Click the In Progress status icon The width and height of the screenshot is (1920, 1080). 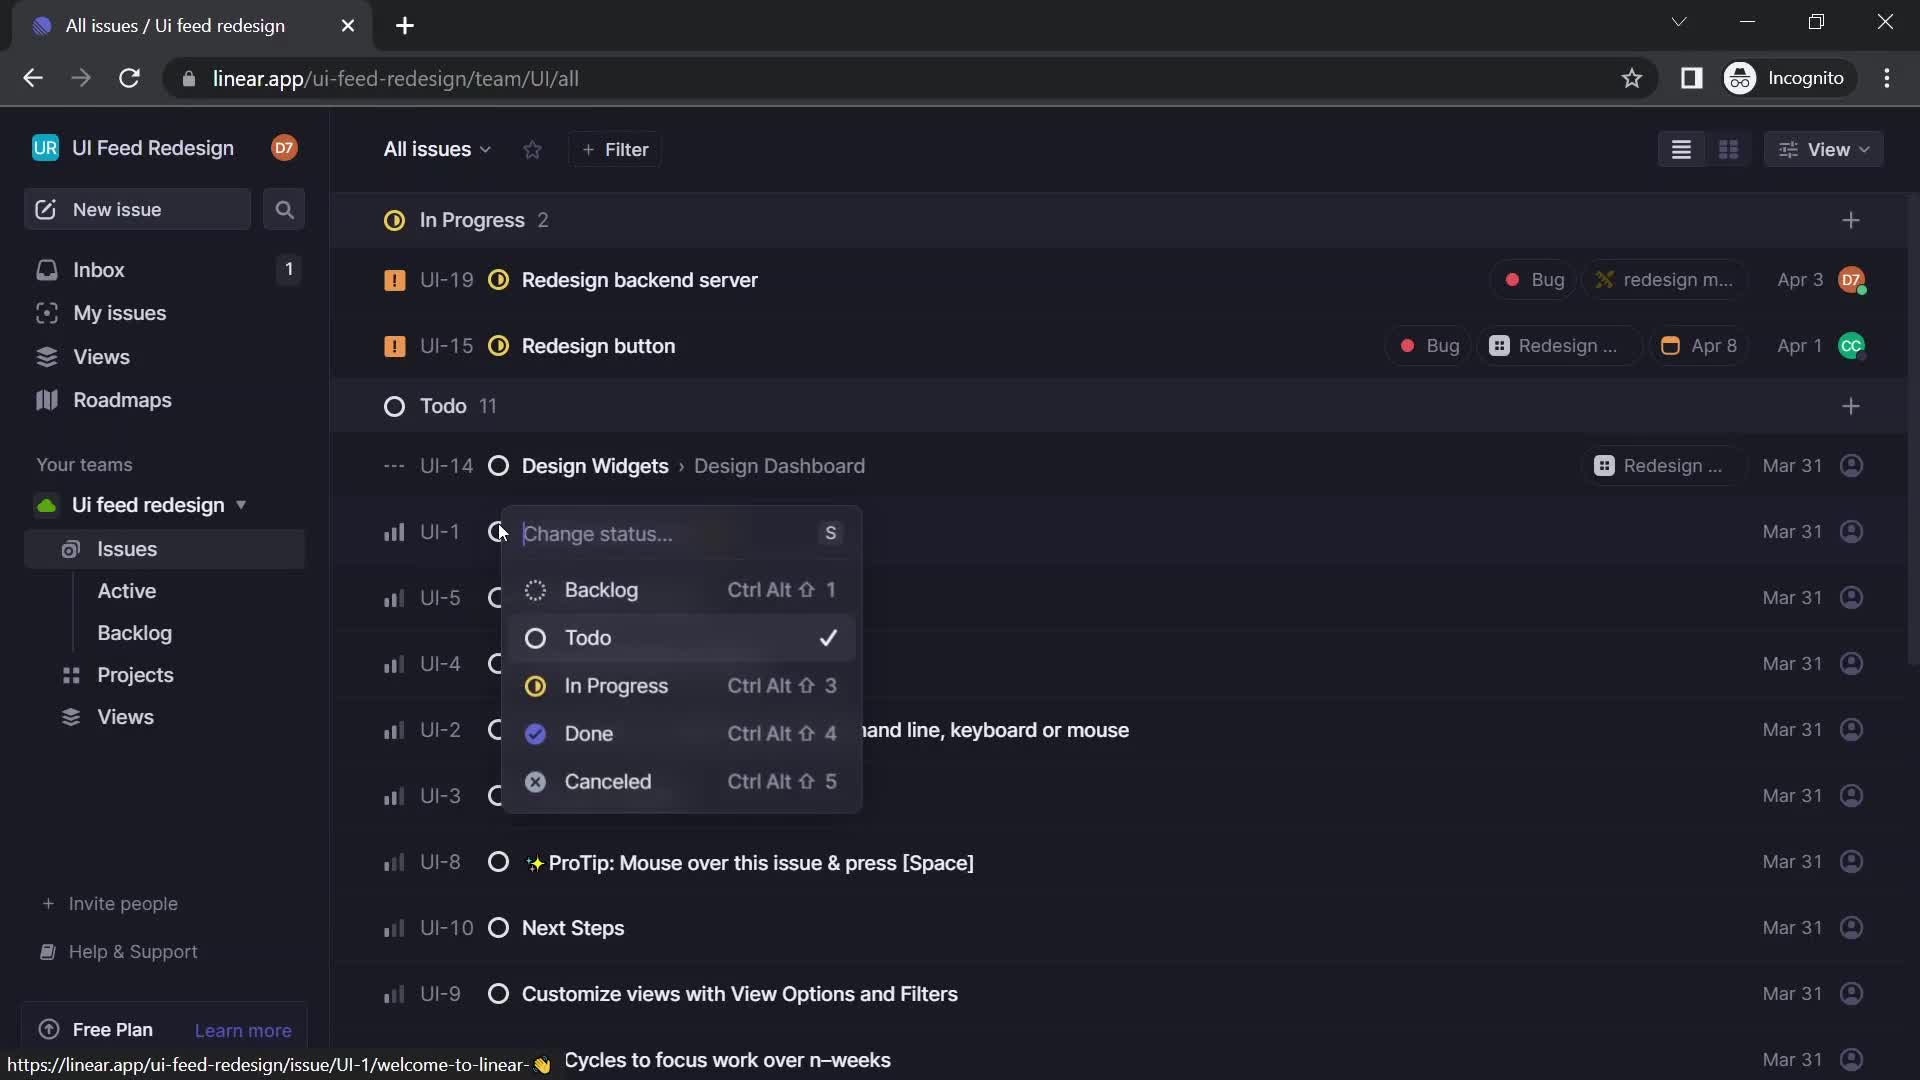(537, 686)
